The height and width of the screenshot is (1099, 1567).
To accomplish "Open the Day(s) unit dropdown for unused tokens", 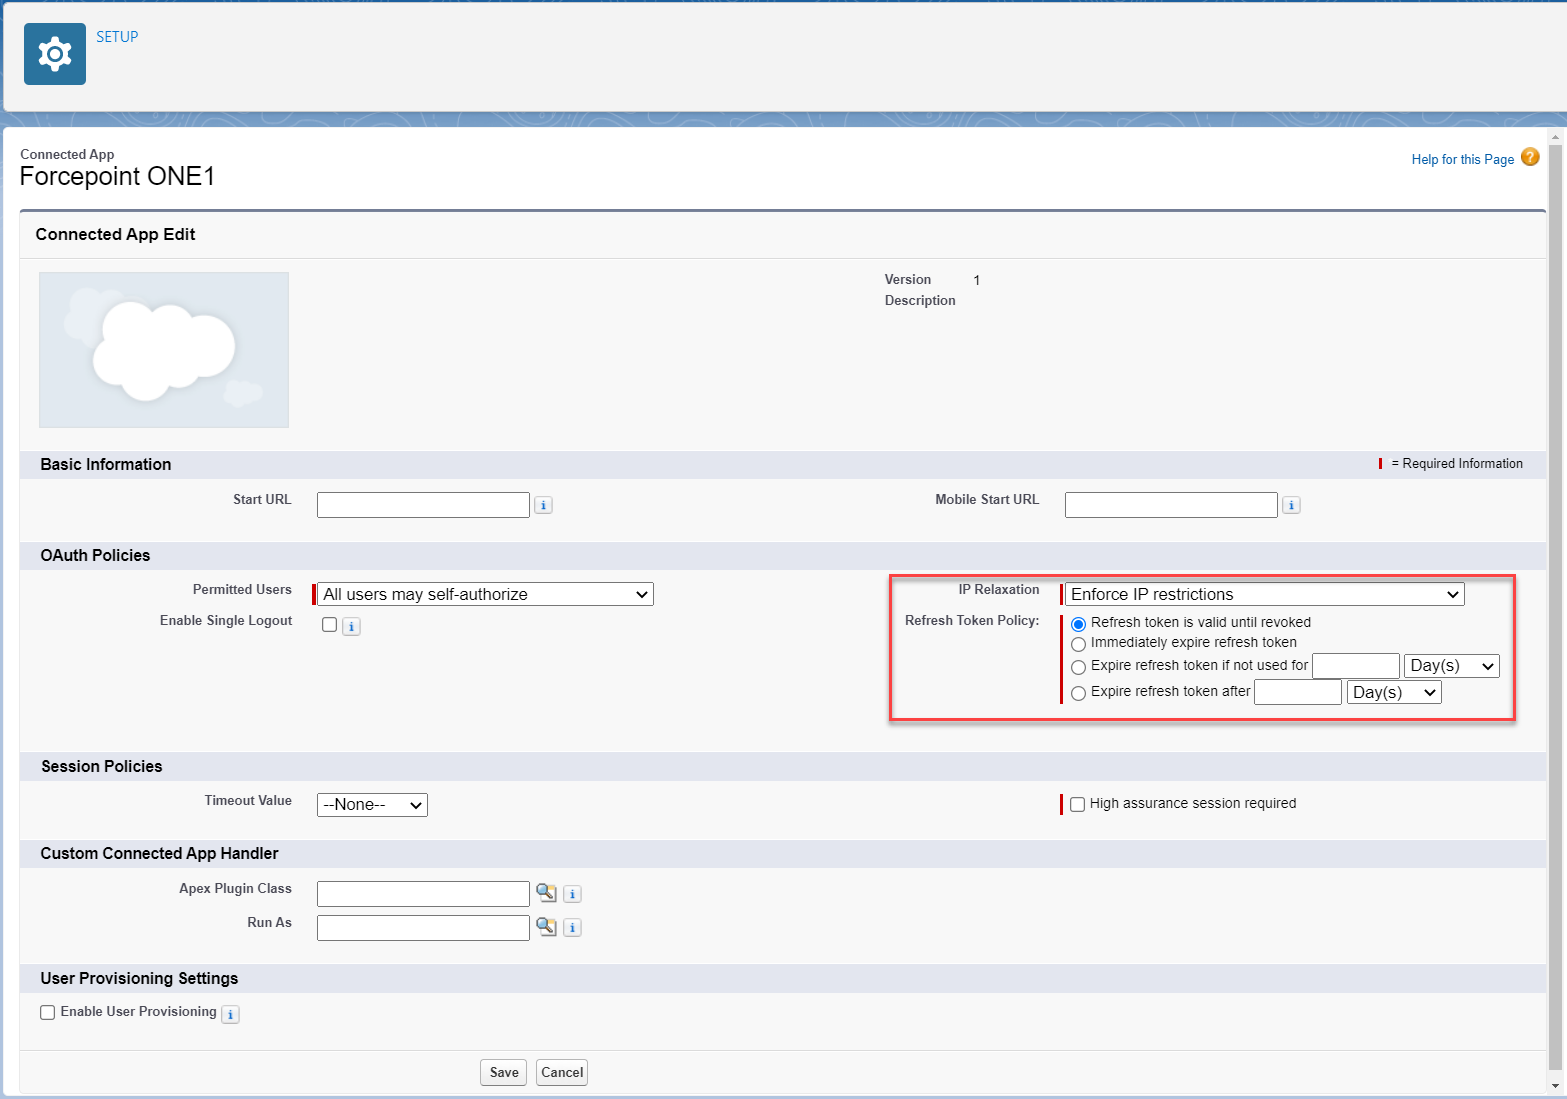I will tap(1451, 665).
